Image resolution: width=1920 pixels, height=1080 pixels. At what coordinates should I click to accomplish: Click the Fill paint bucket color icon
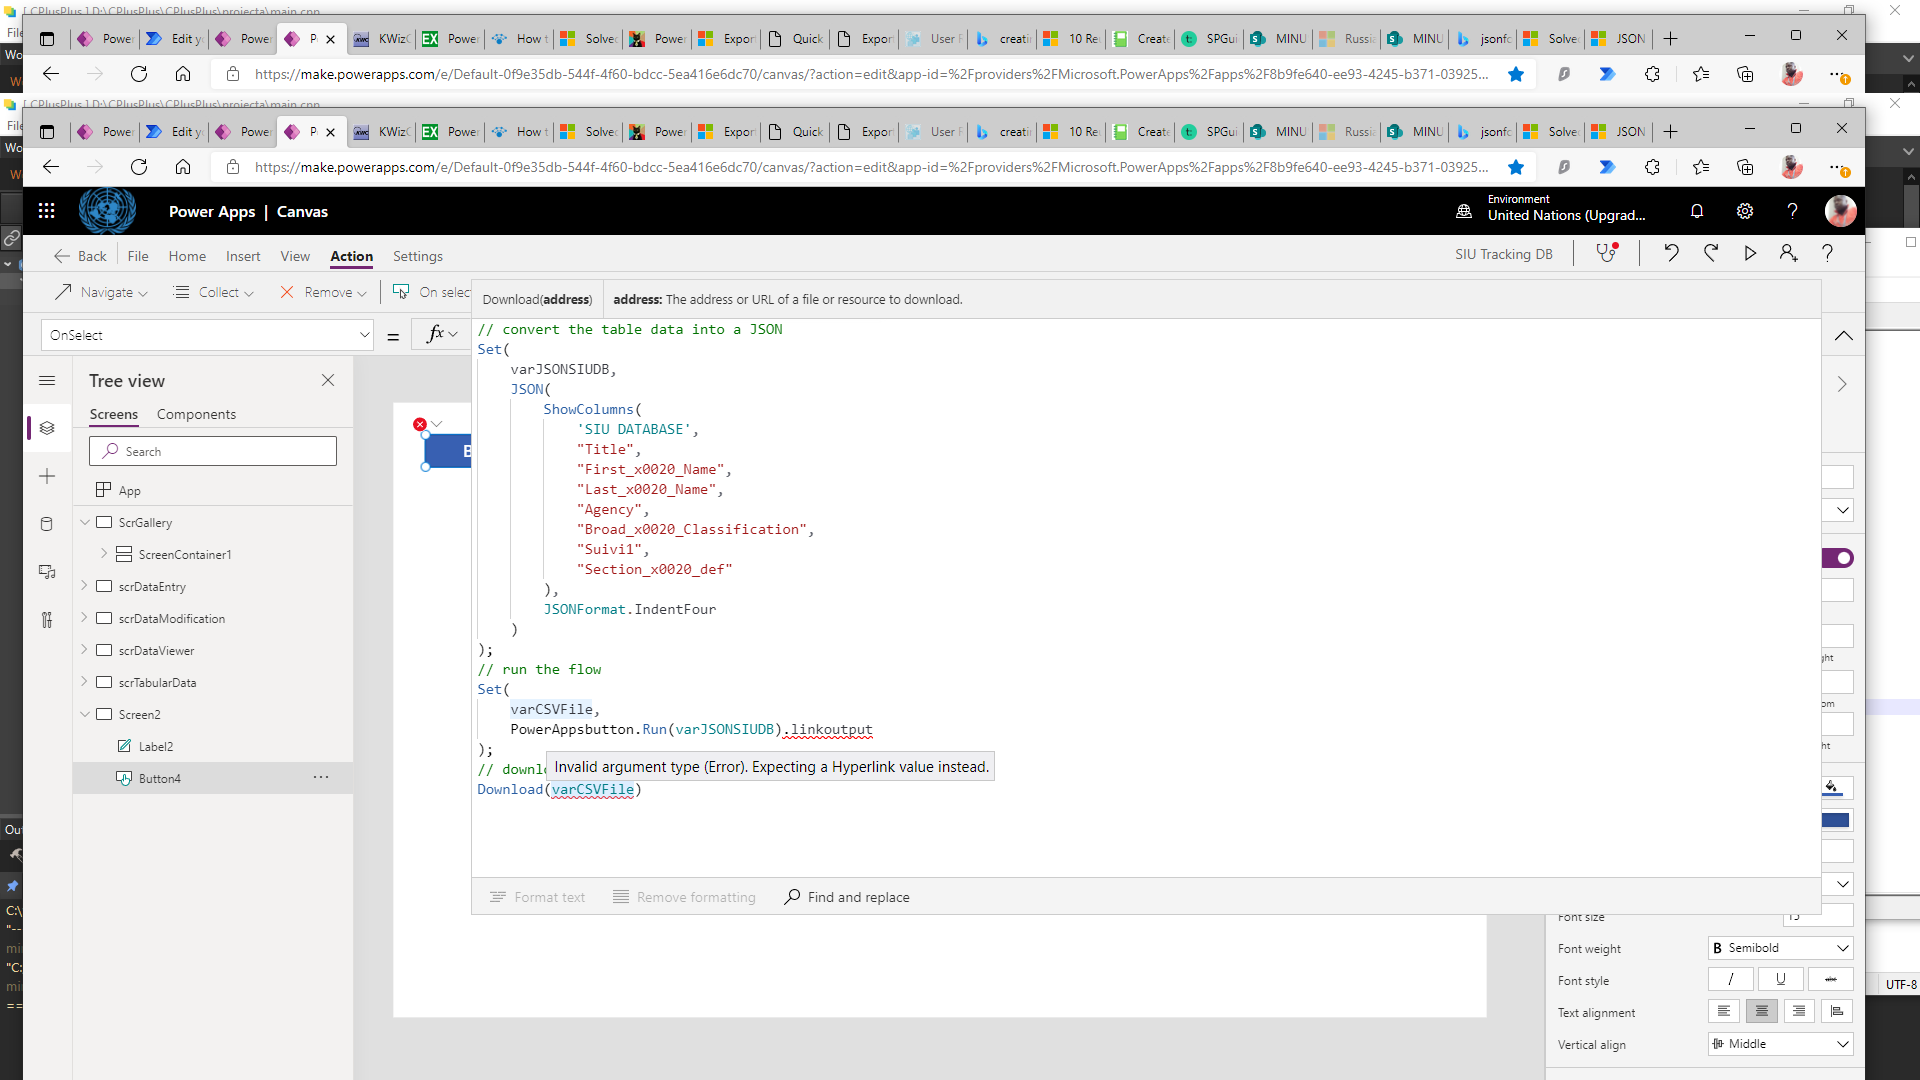coord(1833,788)
